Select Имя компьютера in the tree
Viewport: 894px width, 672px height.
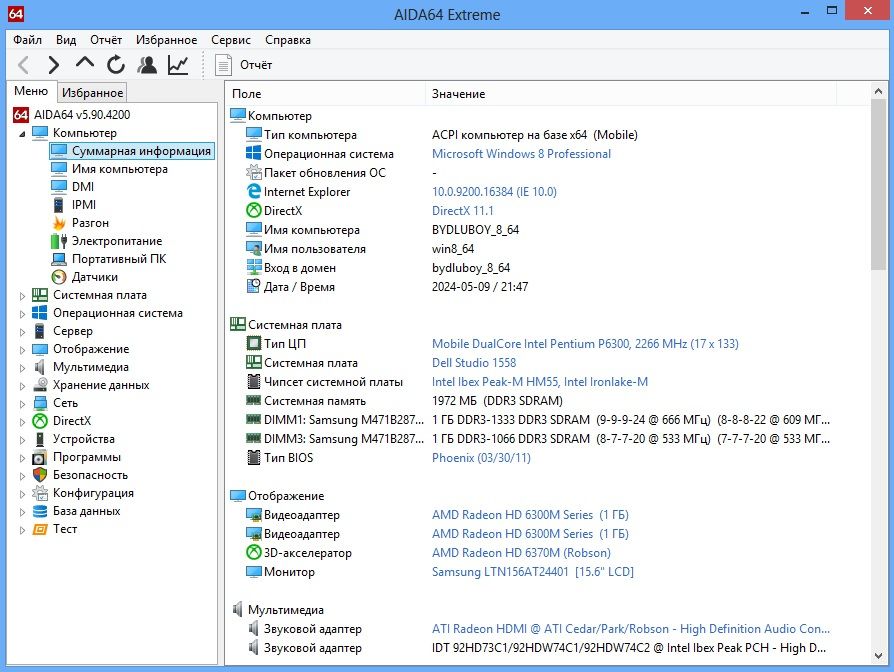click(x=120, y=169)
